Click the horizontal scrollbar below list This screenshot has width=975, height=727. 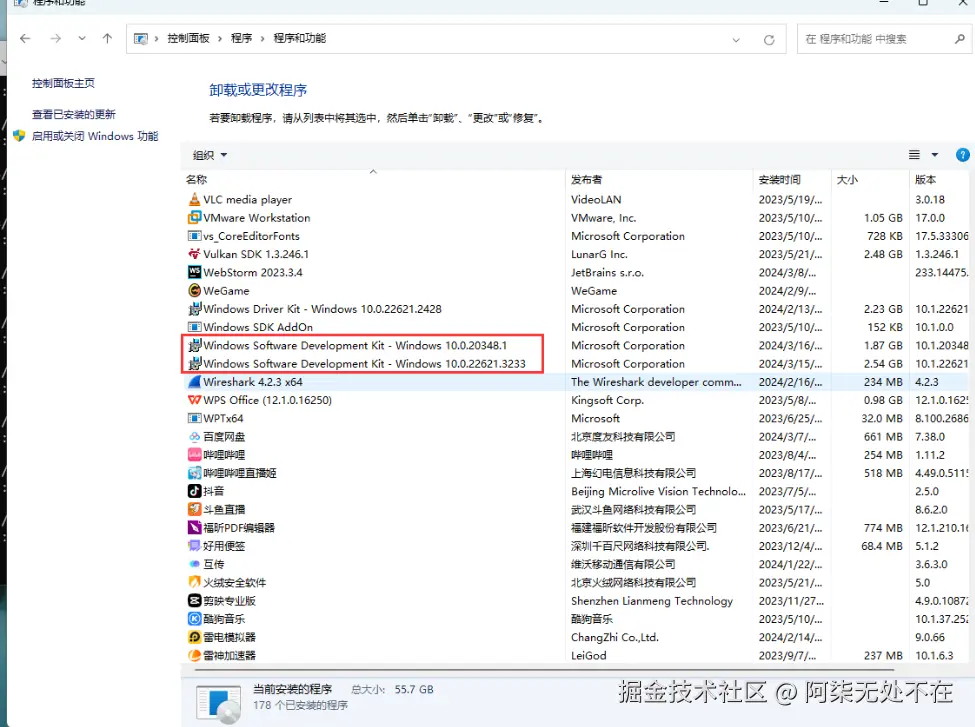pyautogui.click(x=544, y=670)
